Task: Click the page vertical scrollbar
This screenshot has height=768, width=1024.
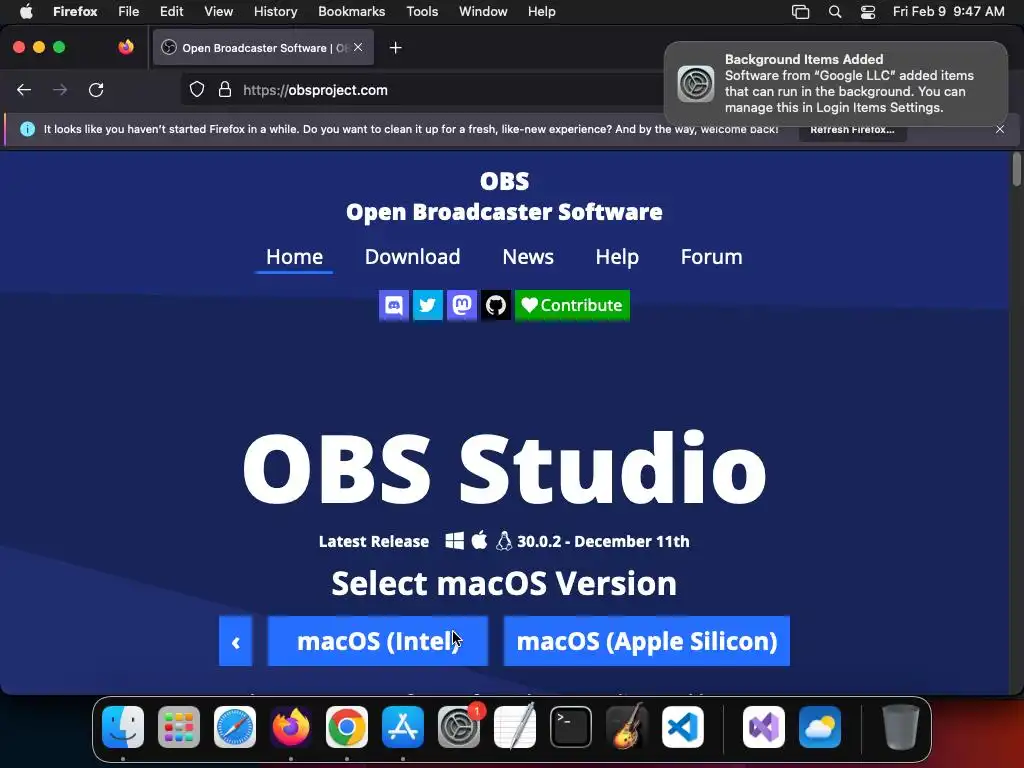Action: [x=1017, y=168]
